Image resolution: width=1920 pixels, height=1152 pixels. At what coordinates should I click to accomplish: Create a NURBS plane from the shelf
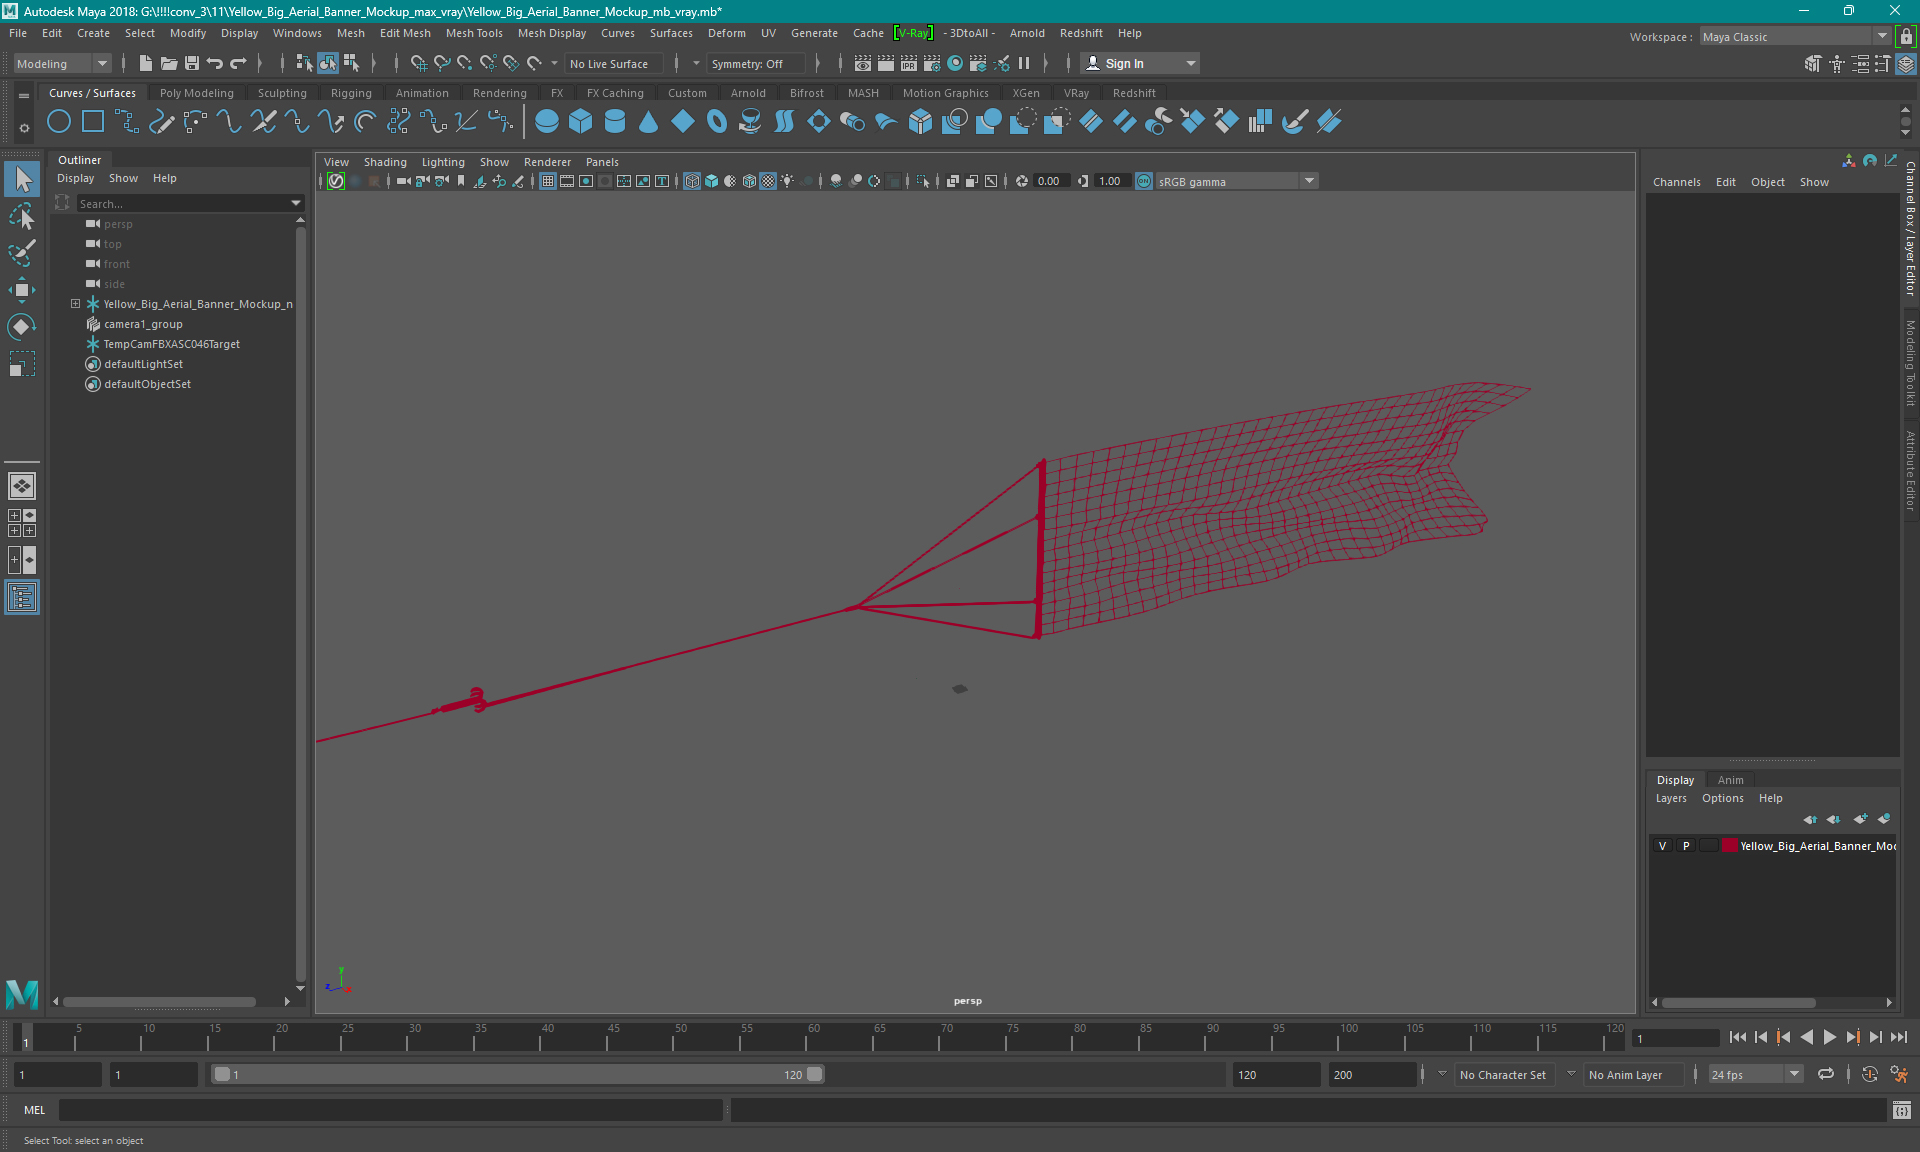pyautogui.click(x=683, y=122)
